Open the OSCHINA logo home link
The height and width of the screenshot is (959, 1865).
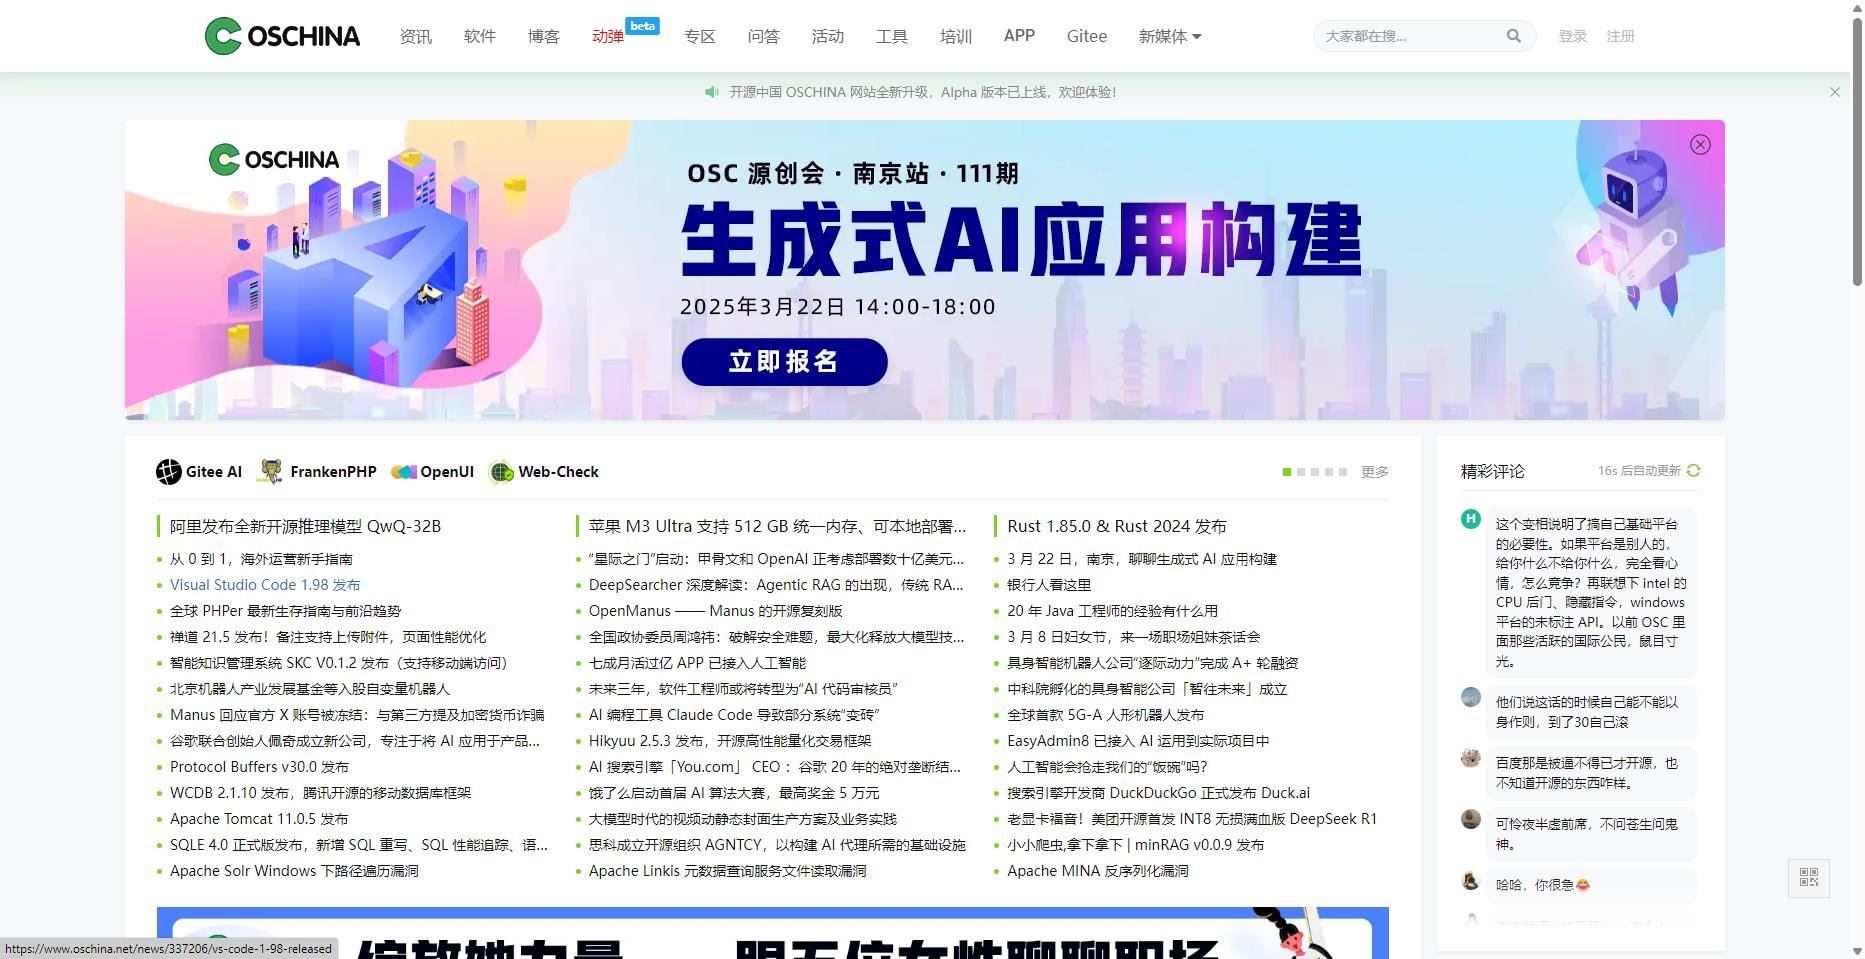click(282, 36)
